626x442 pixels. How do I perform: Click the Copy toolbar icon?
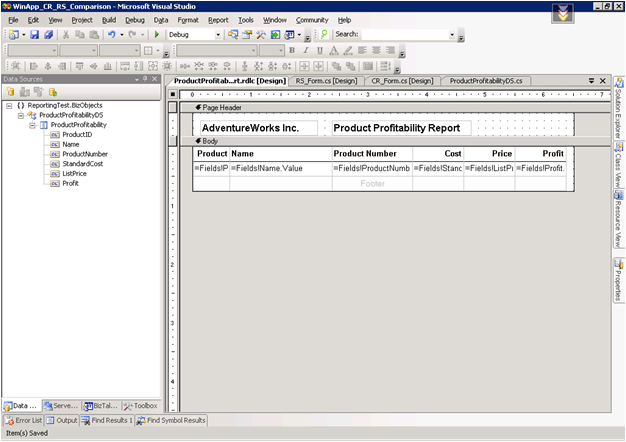tap(80, 35)
